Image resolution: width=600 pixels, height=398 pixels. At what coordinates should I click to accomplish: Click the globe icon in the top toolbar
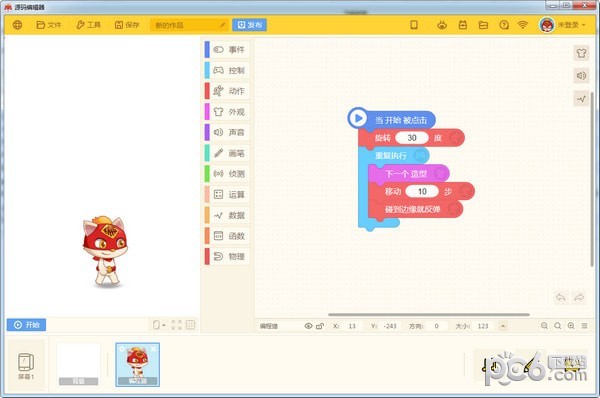coord(17,25)
